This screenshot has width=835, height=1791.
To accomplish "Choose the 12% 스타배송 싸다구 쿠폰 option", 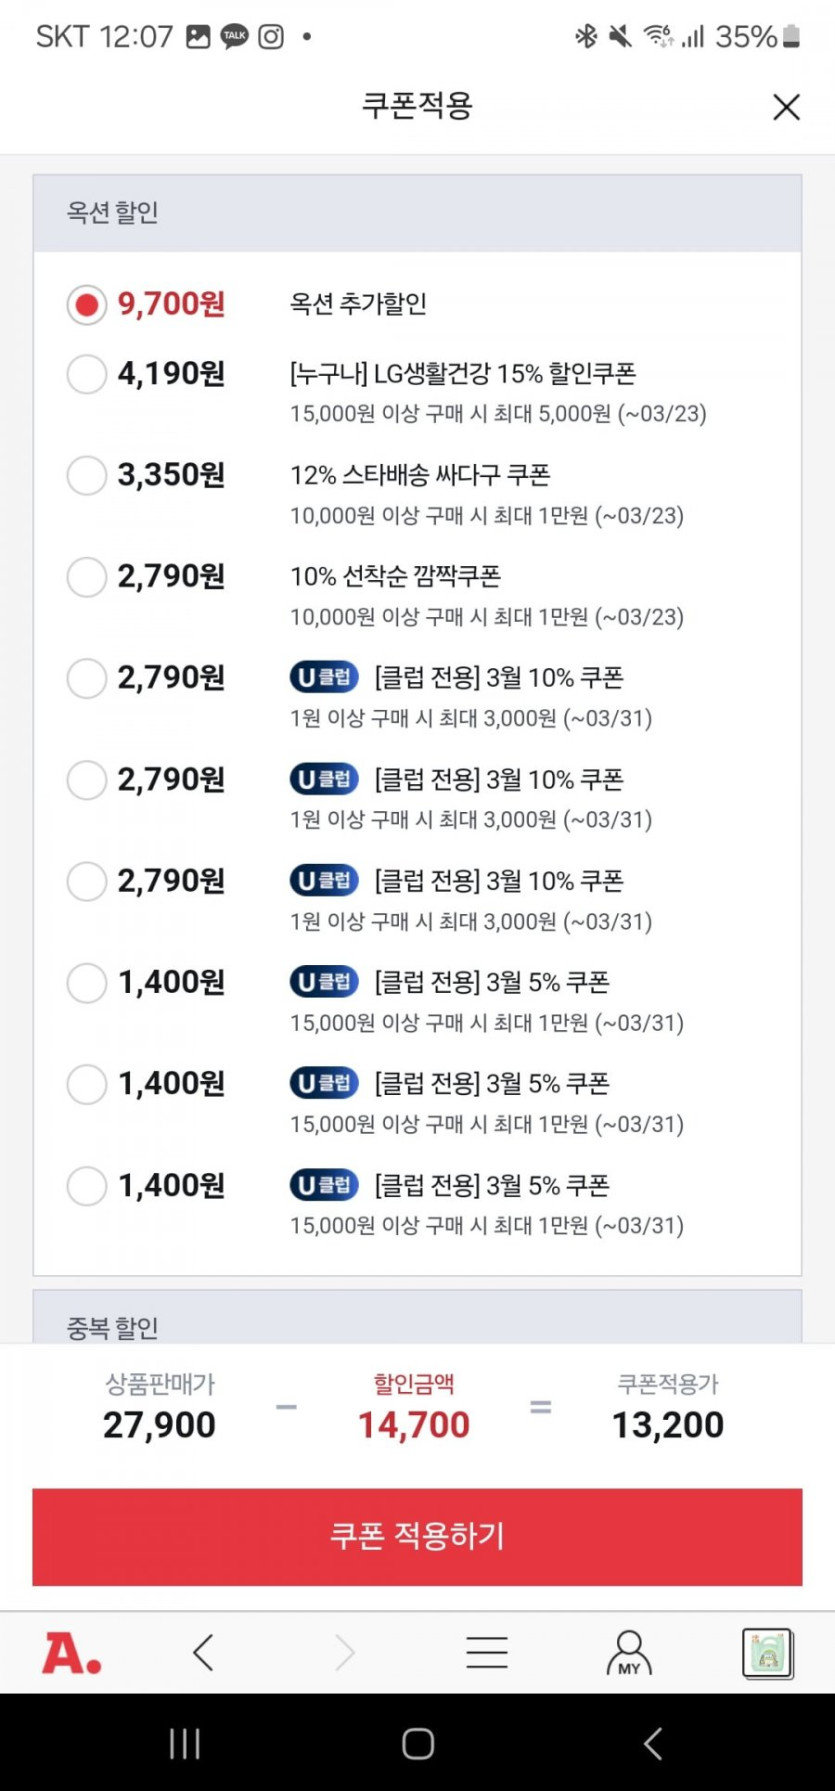I will [87, 475].
